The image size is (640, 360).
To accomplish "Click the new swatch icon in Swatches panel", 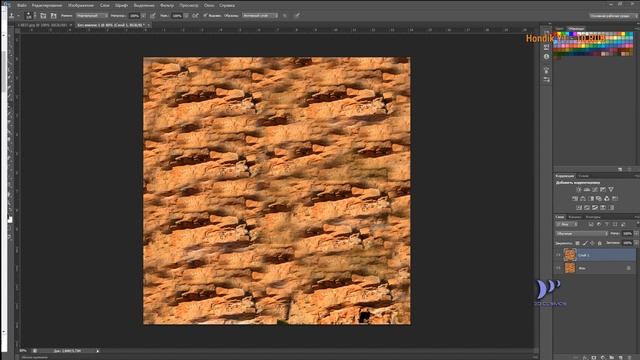I will click(620, 169).
